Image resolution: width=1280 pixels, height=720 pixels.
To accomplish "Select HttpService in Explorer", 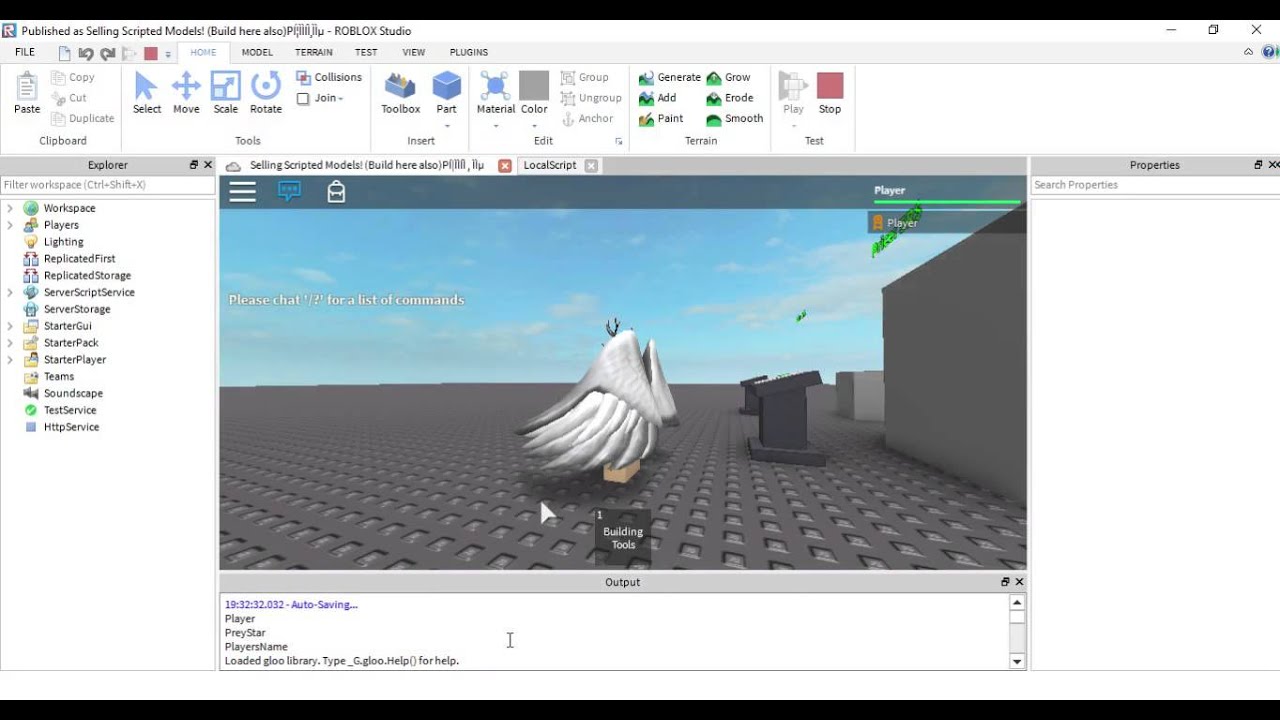I will coord(71,427).
